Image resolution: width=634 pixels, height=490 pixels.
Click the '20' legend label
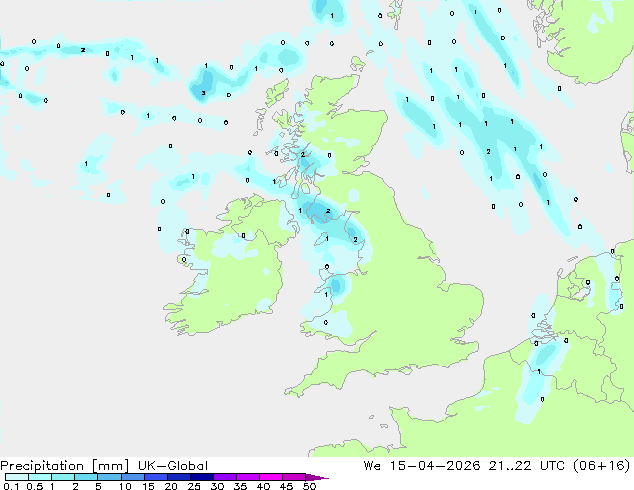171,486
